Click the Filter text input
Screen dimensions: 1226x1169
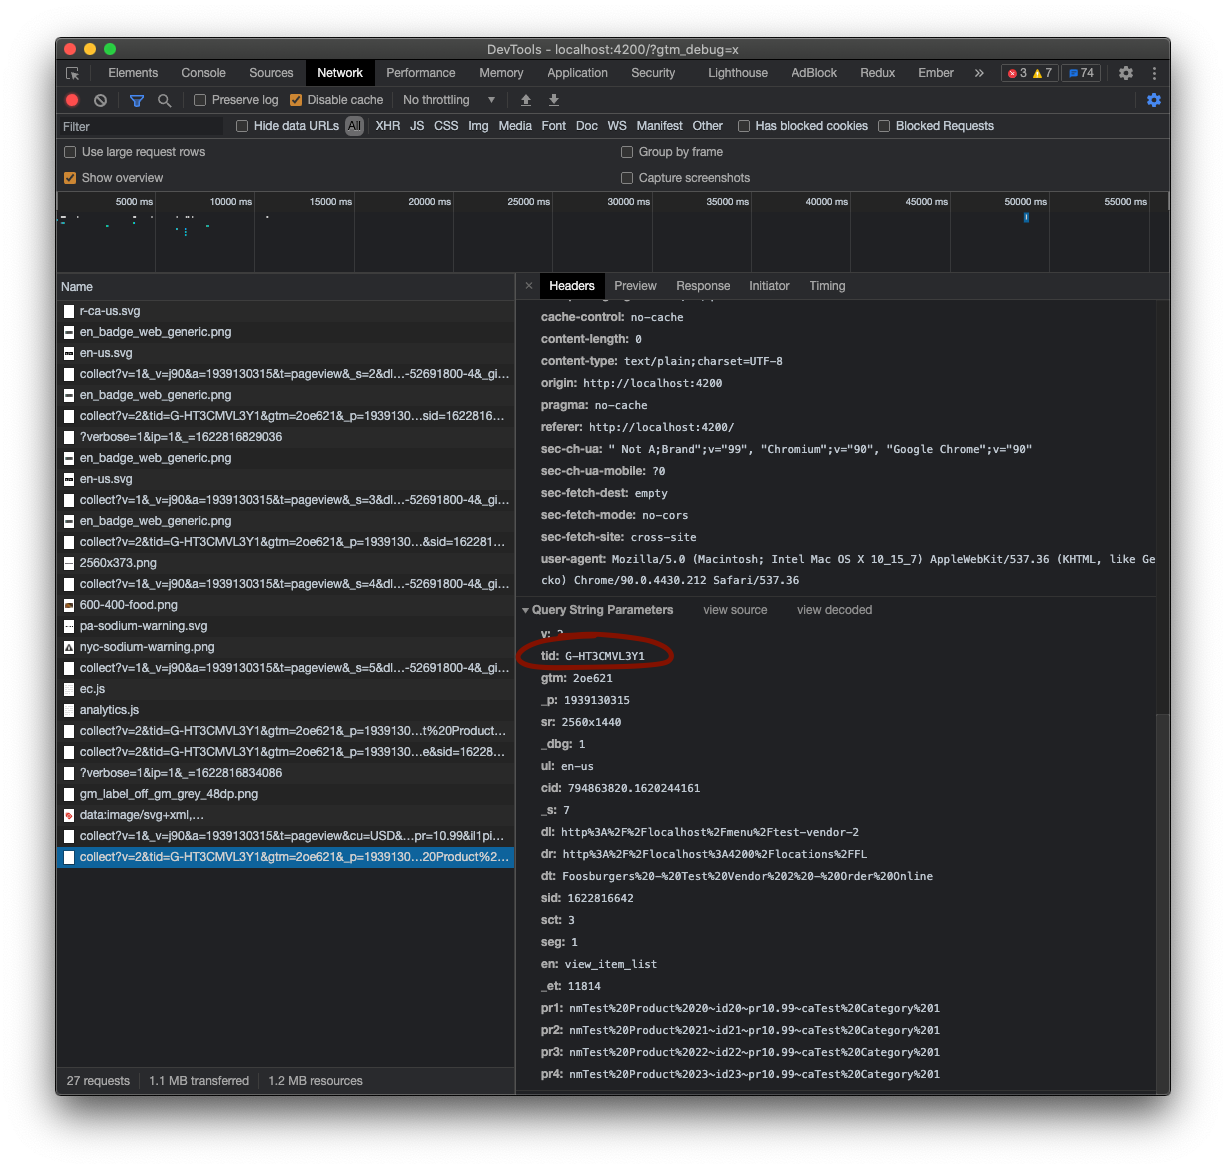[x=140, y=126]
